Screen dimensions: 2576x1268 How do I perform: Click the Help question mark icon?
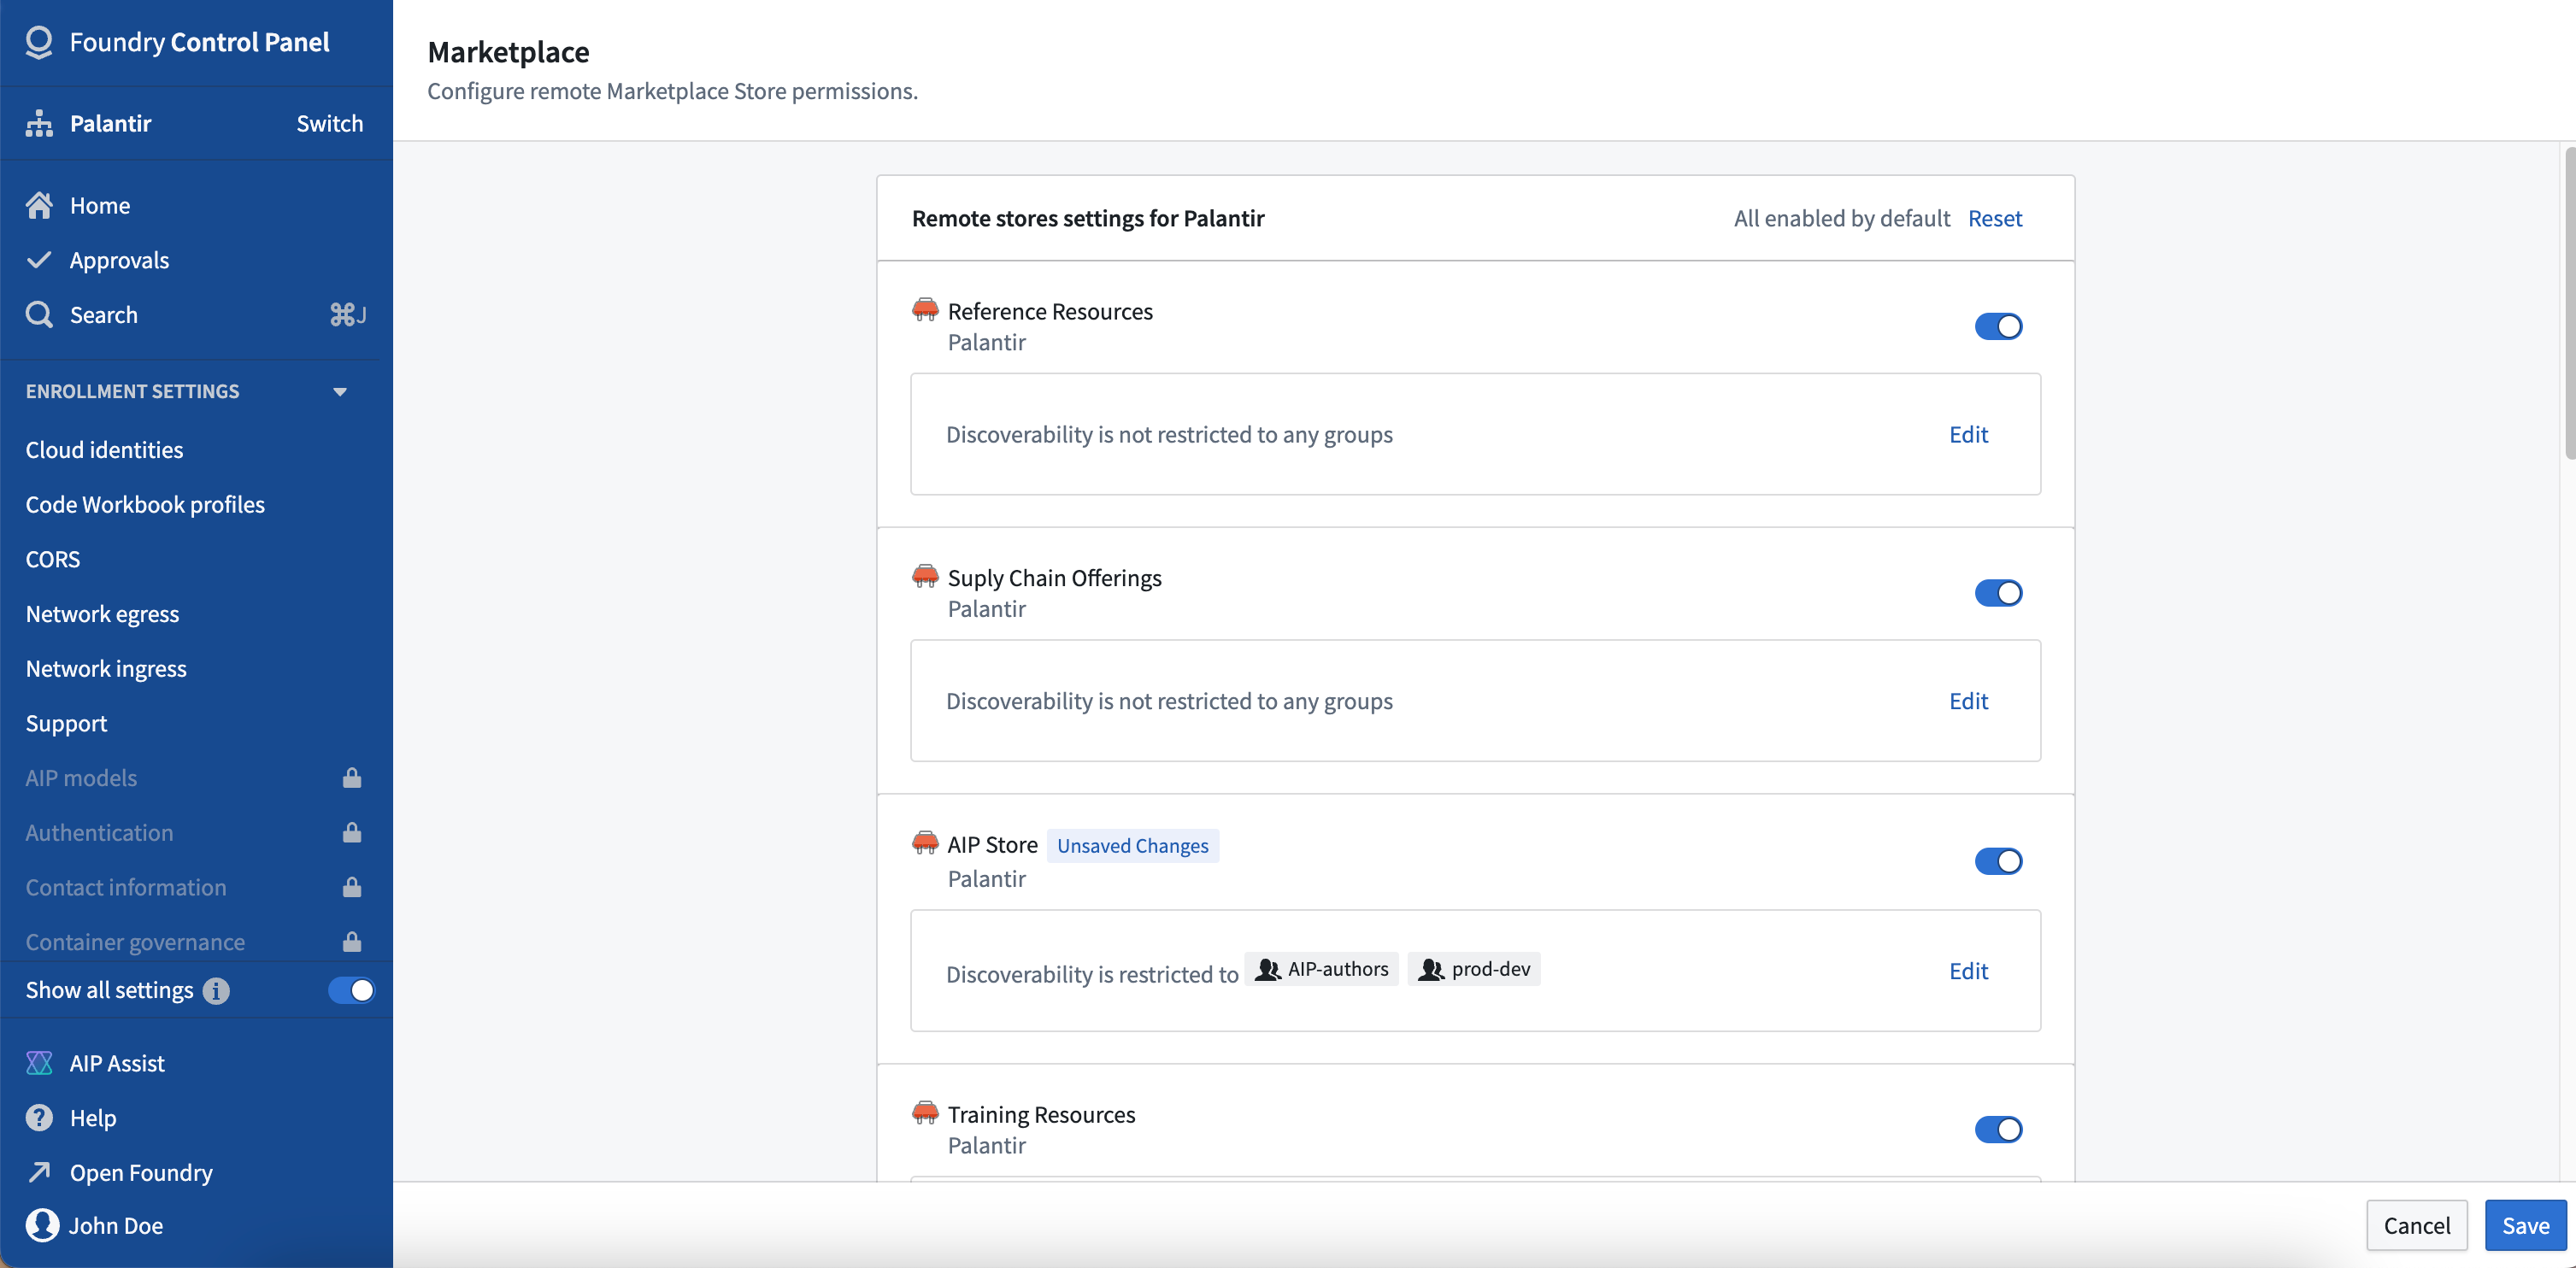tap(39, 1118)
